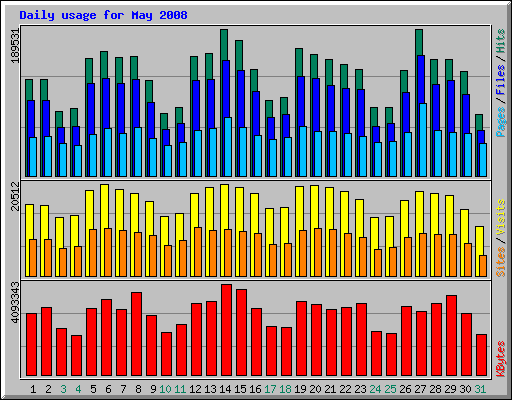The image size is (512, 400).
Task: Click day label 29
Action: 450,389
